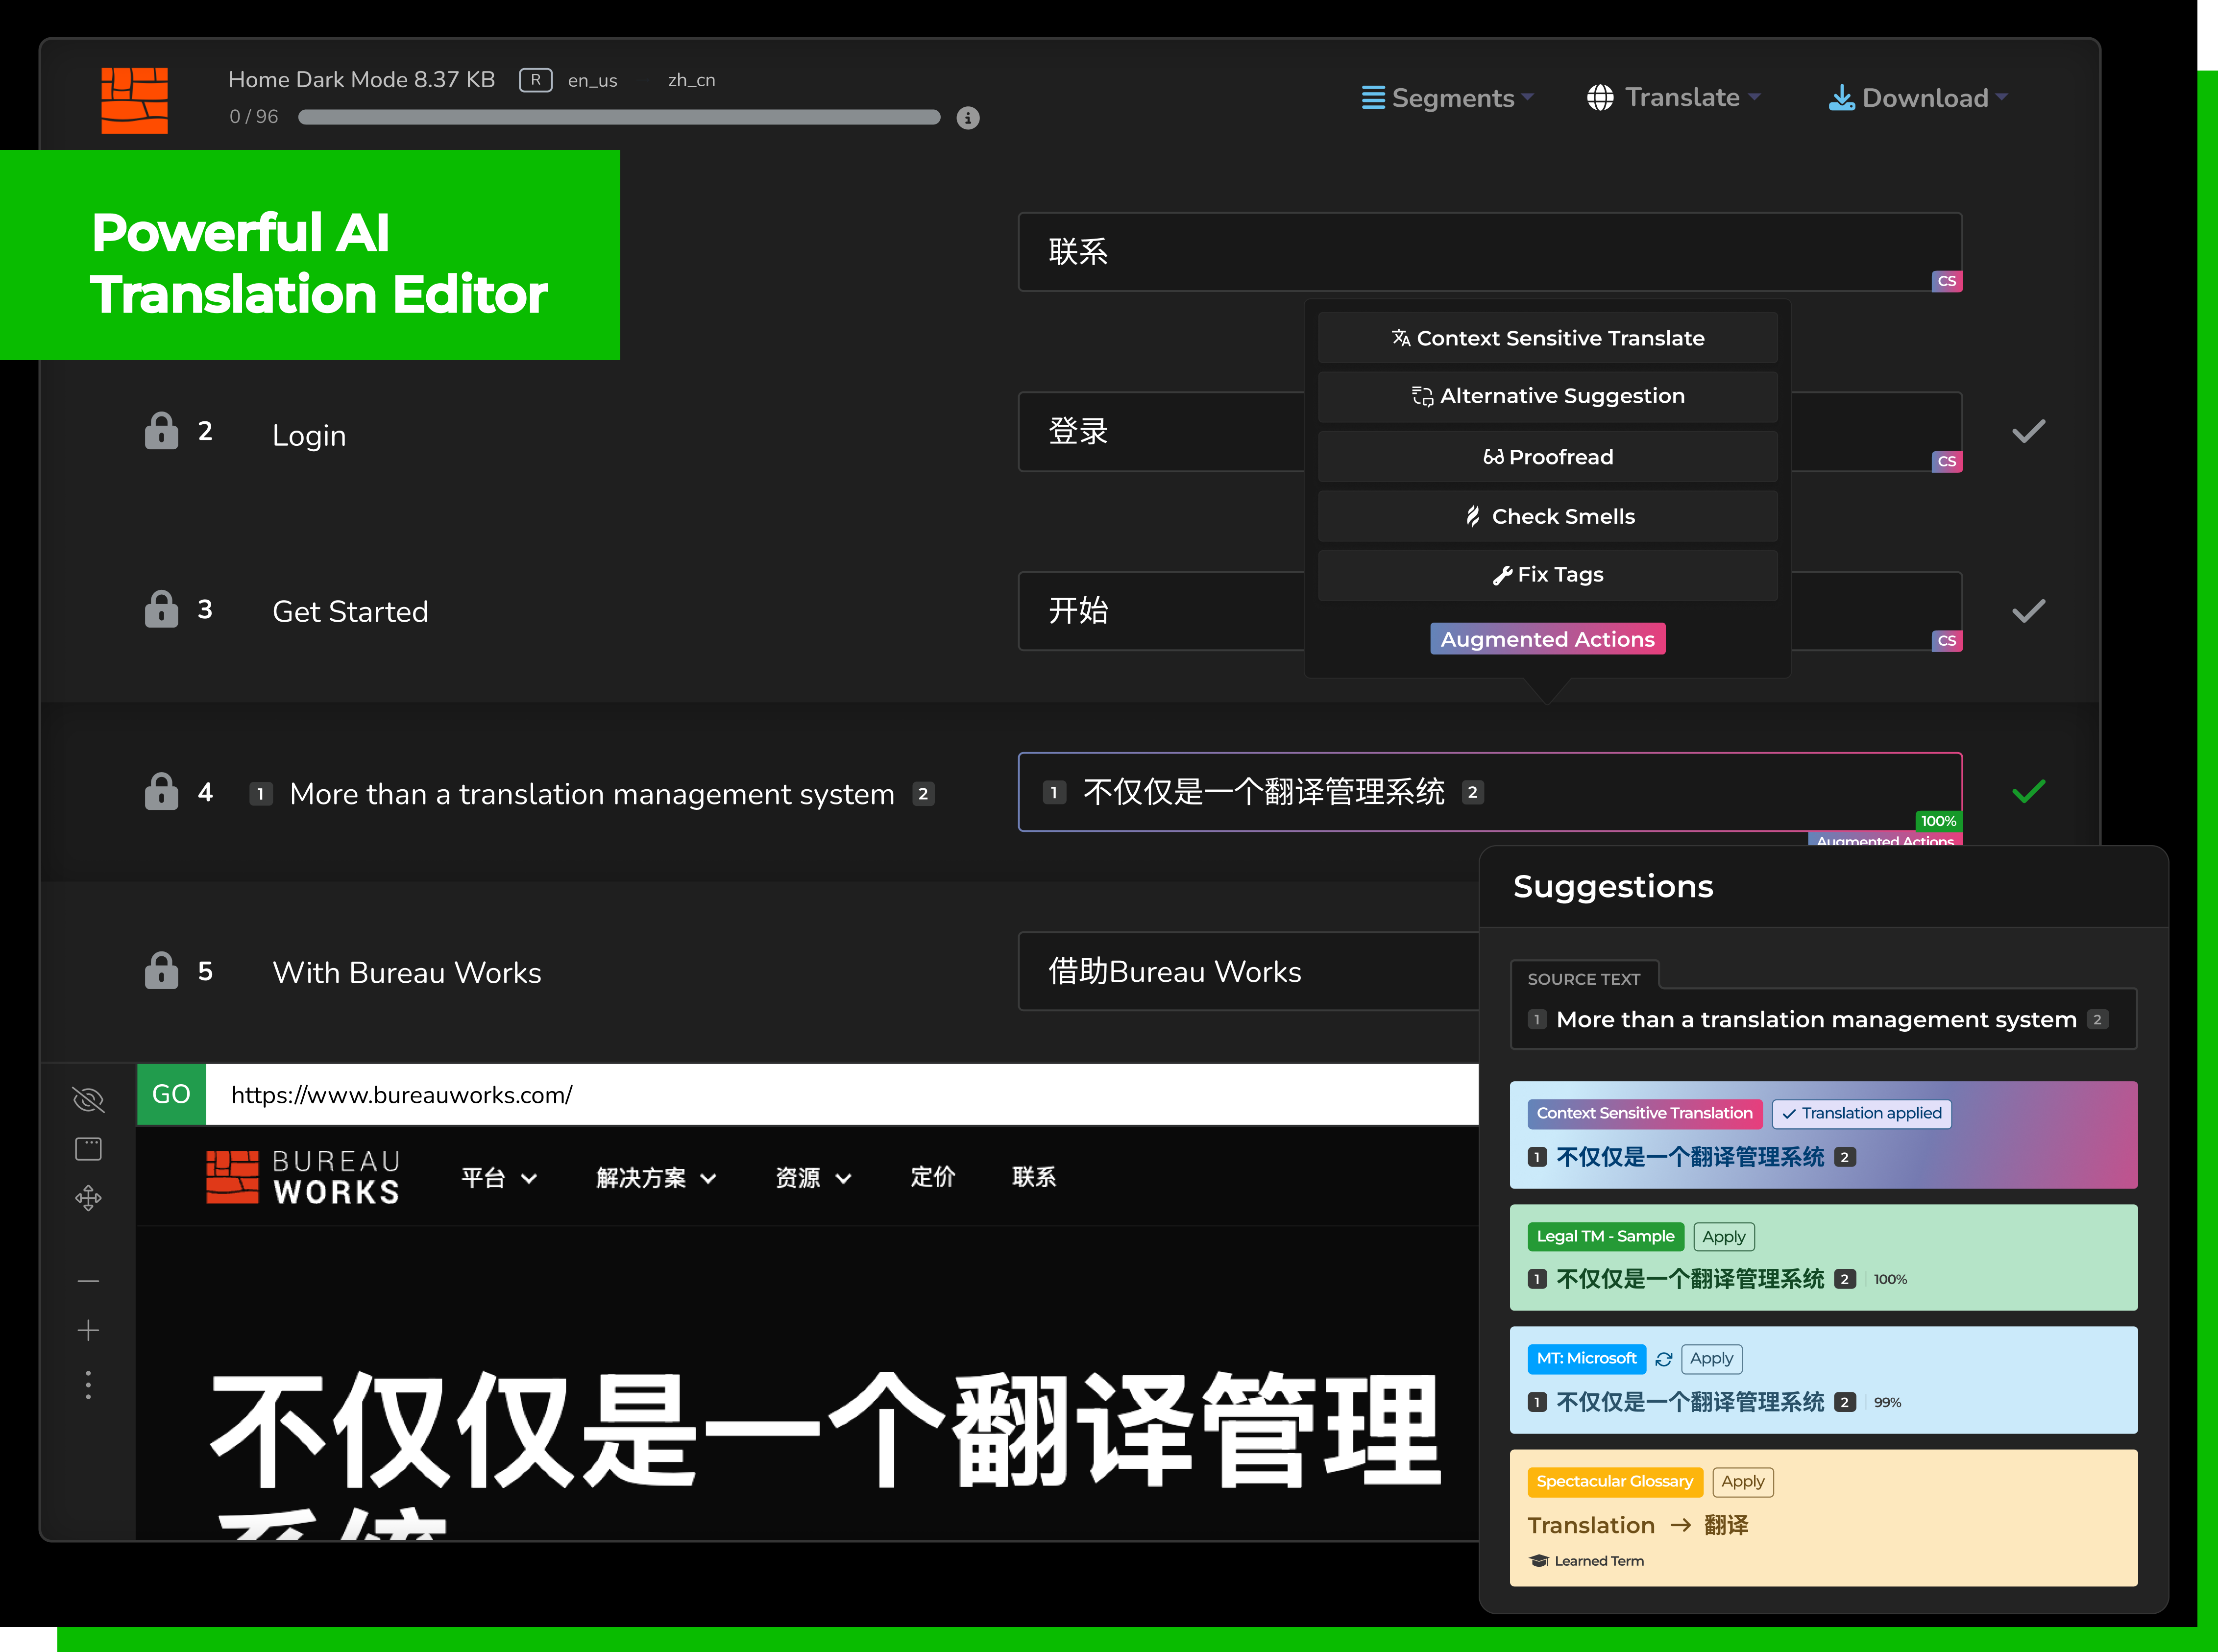This screenshot has width=2218, height=1652.
Task: Zoom in preview with plus icon
Action: click(88, 1330)
